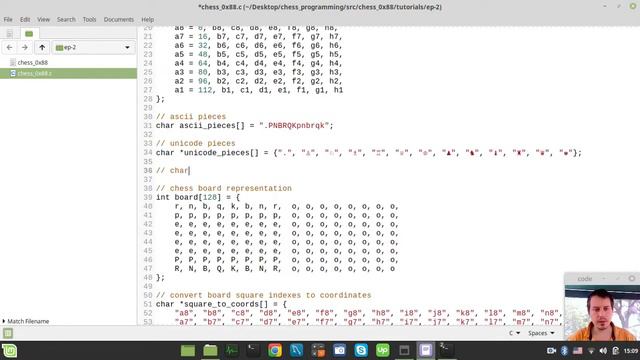Launch the system monitor from taskbar
This screenshot has height=360, width=640.
232,351
